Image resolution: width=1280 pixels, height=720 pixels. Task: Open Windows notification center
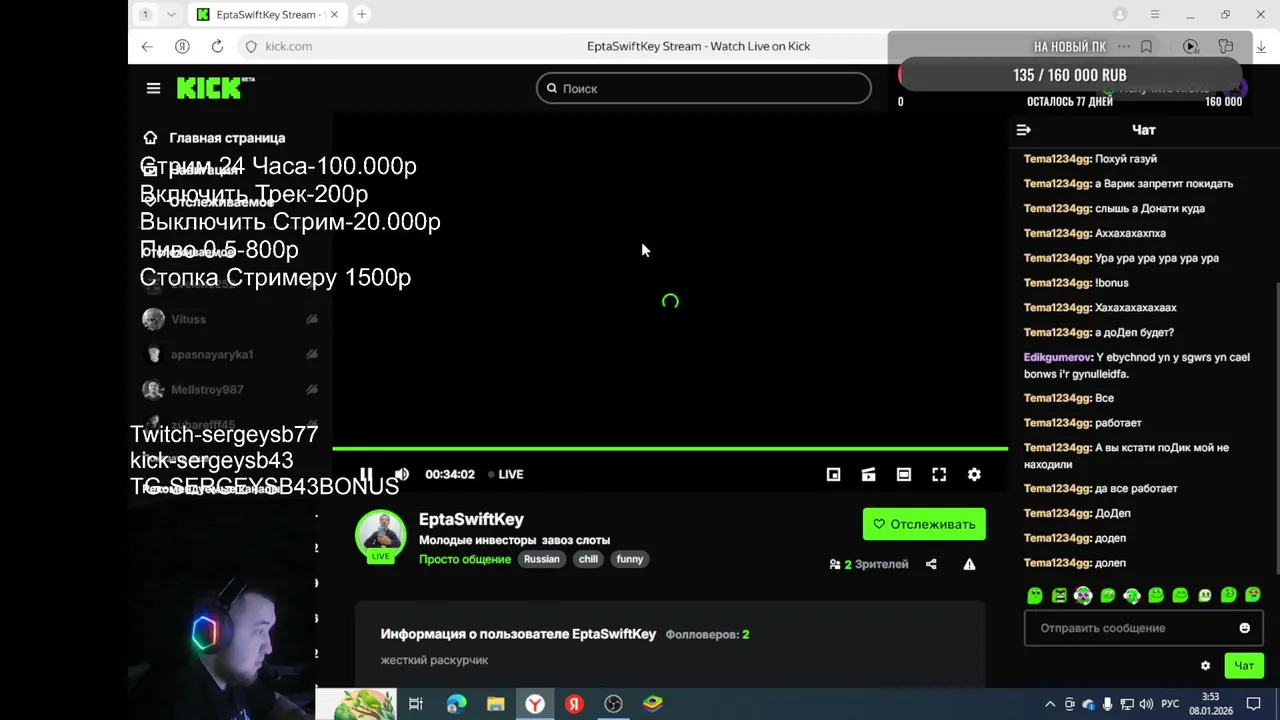pyautogui.click(x=1254, y=704)
